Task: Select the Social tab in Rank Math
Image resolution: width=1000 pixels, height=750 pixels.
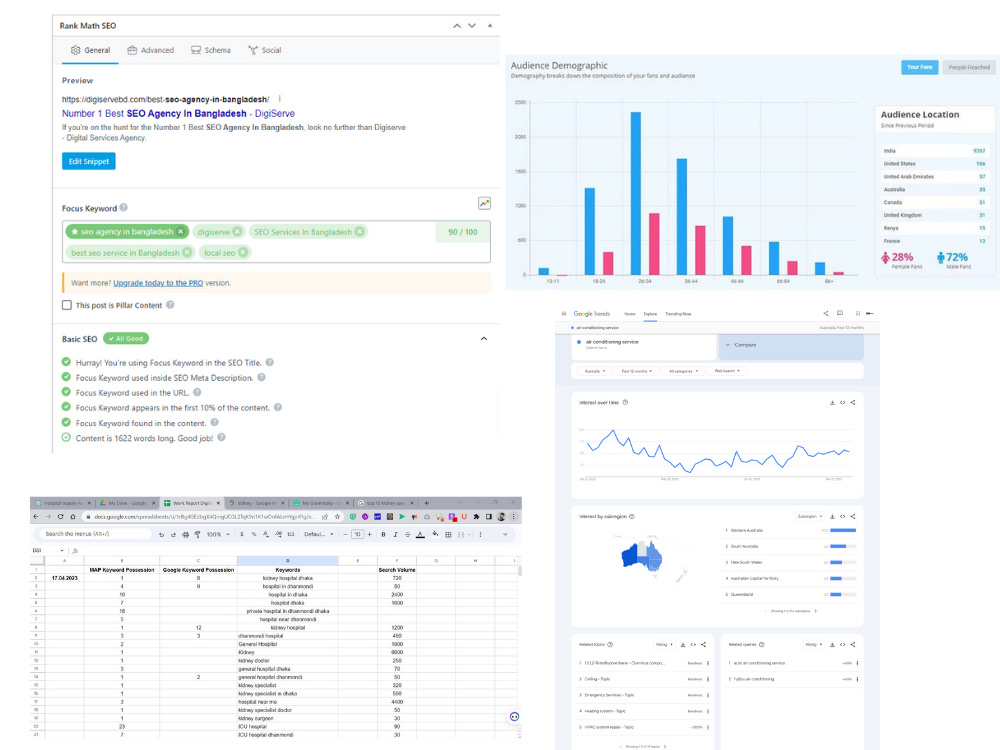Action: click(x=265, y=50)
